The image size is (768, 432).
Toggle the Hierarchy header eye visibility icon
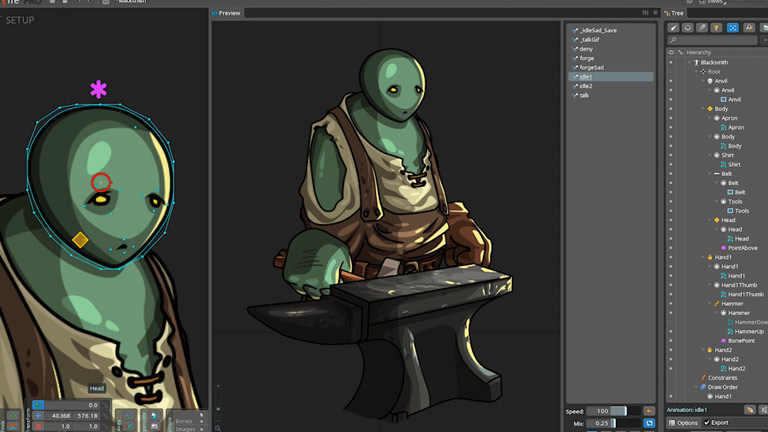click(x=671, y=52)
